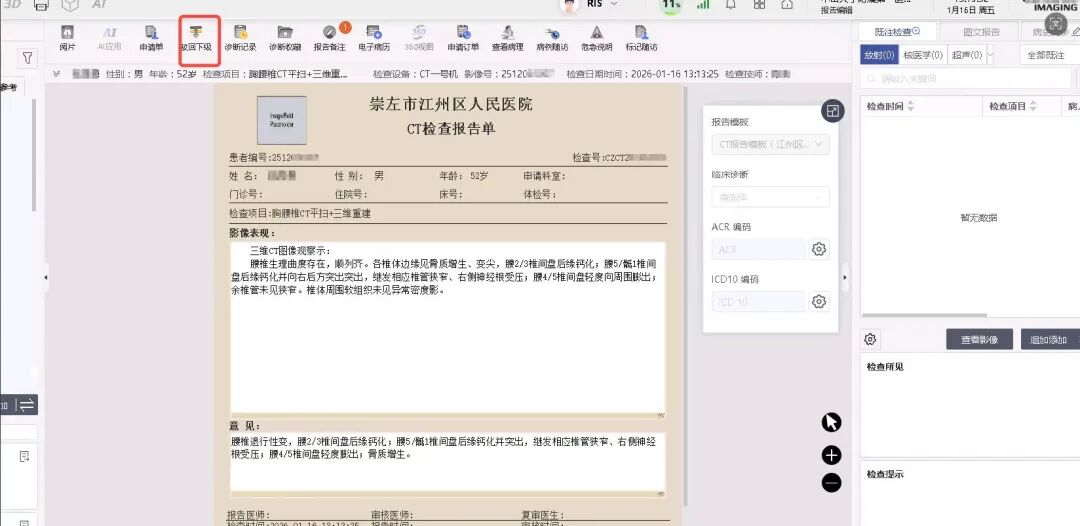Click the swap arrows icon on left edge
The height and width of the screenshot is (526, 1080).
(x=27, y=405)
